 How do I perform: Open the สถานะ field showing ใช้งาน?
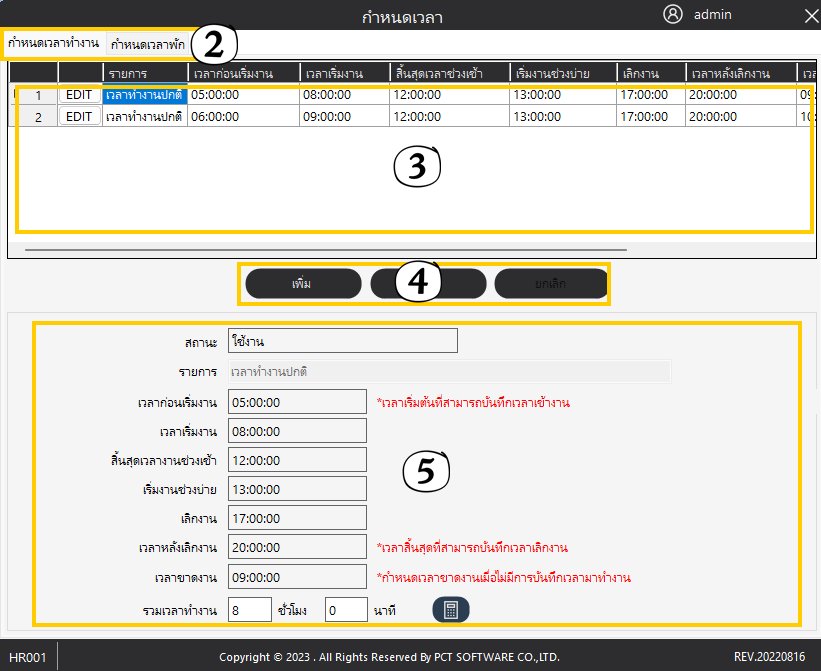click(x=342, y=341)
